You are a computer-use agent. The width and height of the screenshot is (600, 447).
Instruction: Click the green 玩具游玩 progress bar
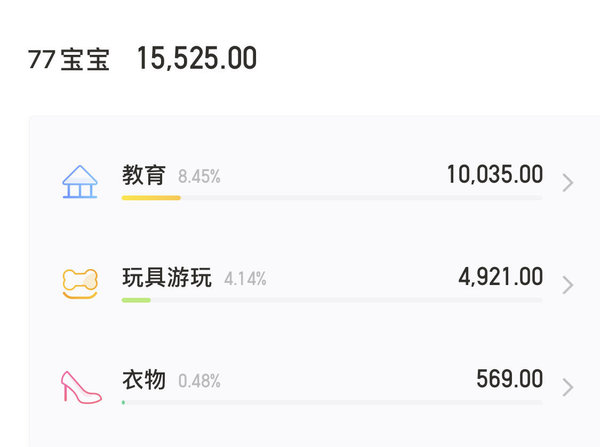[x=136, y=300]
